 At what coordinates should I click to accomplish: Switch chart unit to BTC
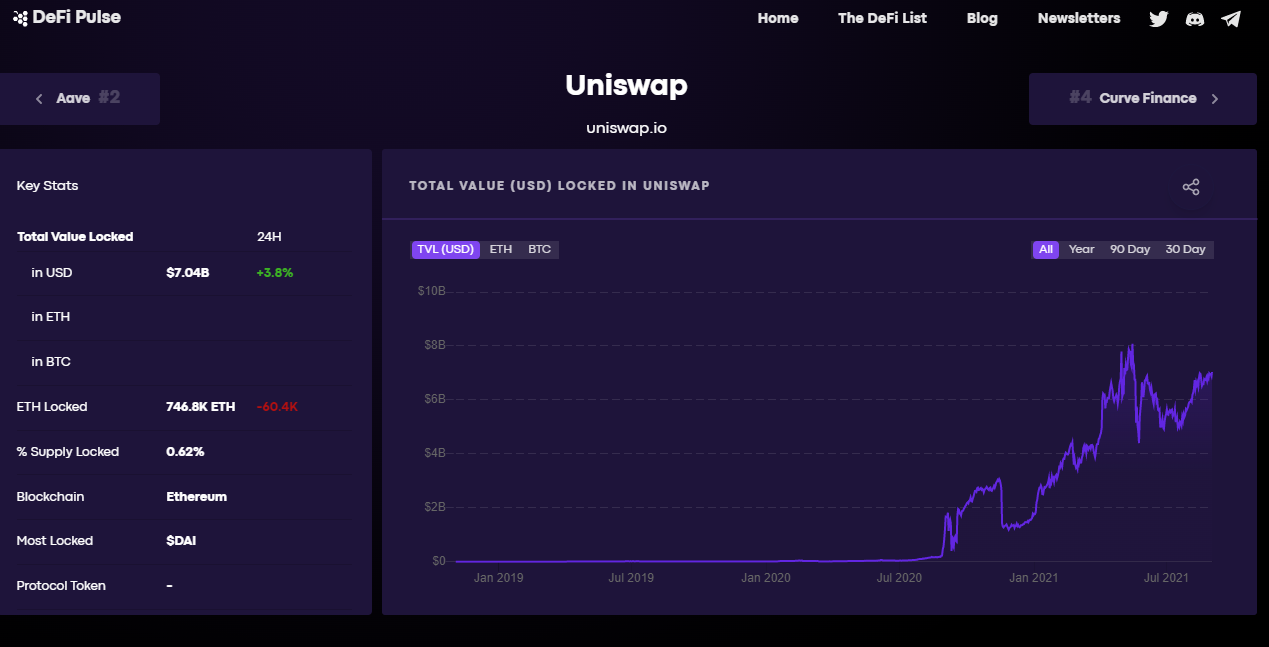540,249
